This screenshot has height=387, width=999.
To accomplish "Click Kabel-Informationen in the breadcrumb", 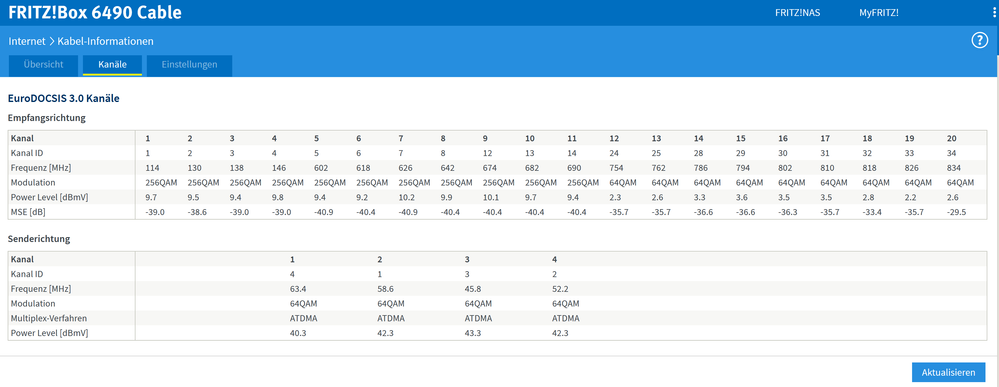I will pyautogui.click(x=105, y=41).
